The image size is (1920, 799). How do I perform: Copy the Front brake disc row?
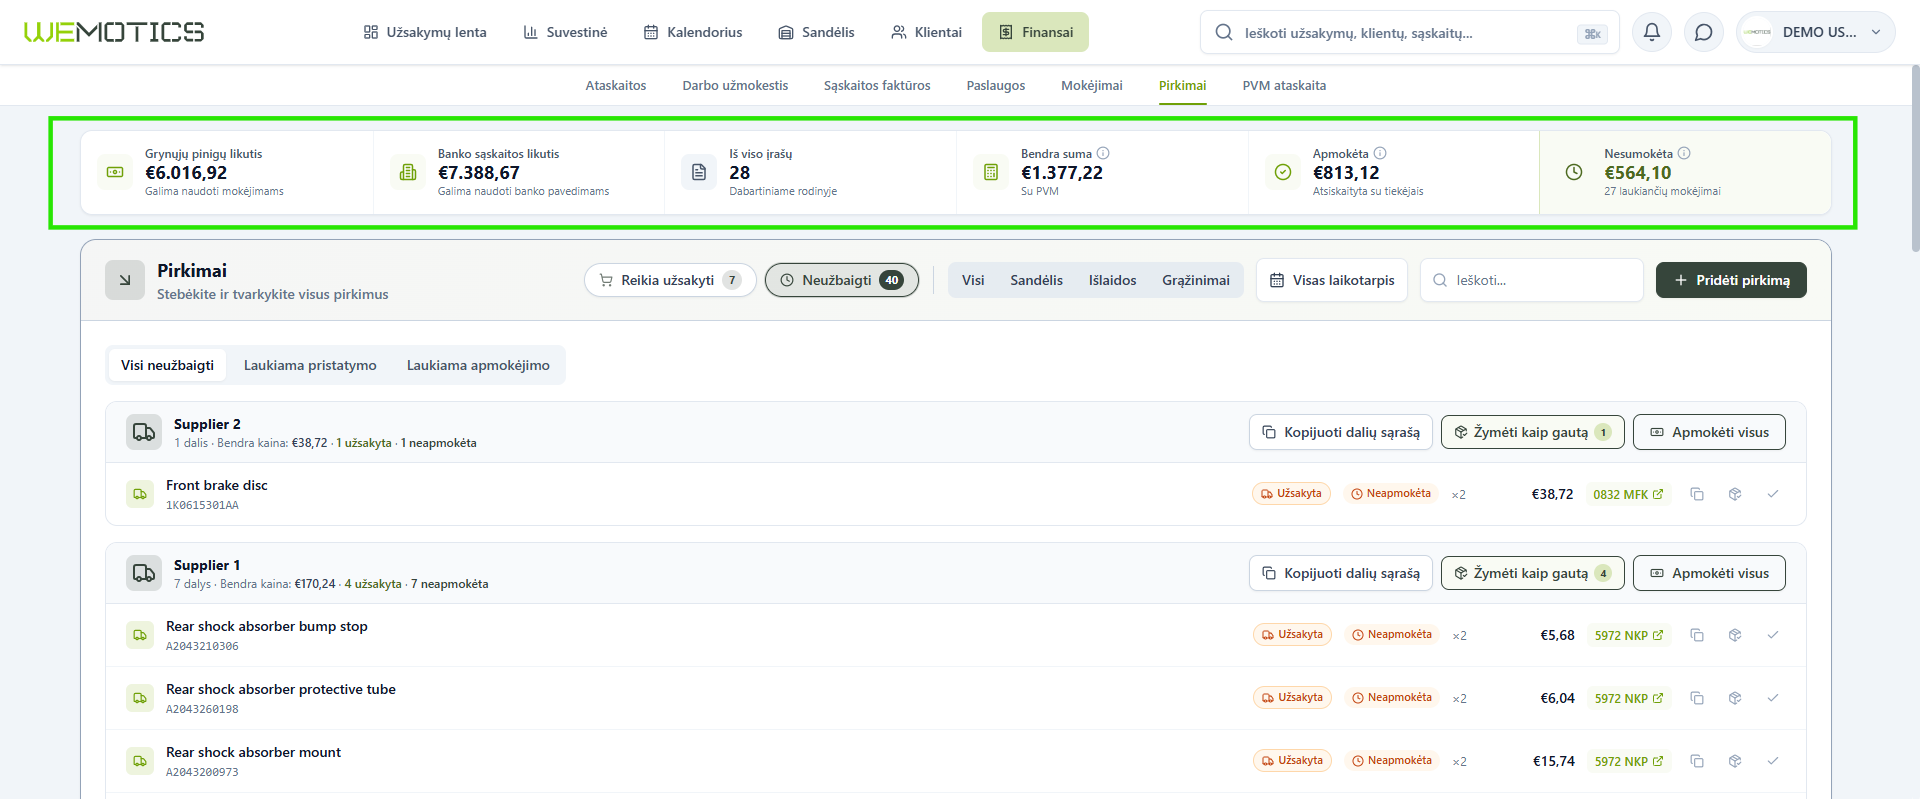(1697, 494)
